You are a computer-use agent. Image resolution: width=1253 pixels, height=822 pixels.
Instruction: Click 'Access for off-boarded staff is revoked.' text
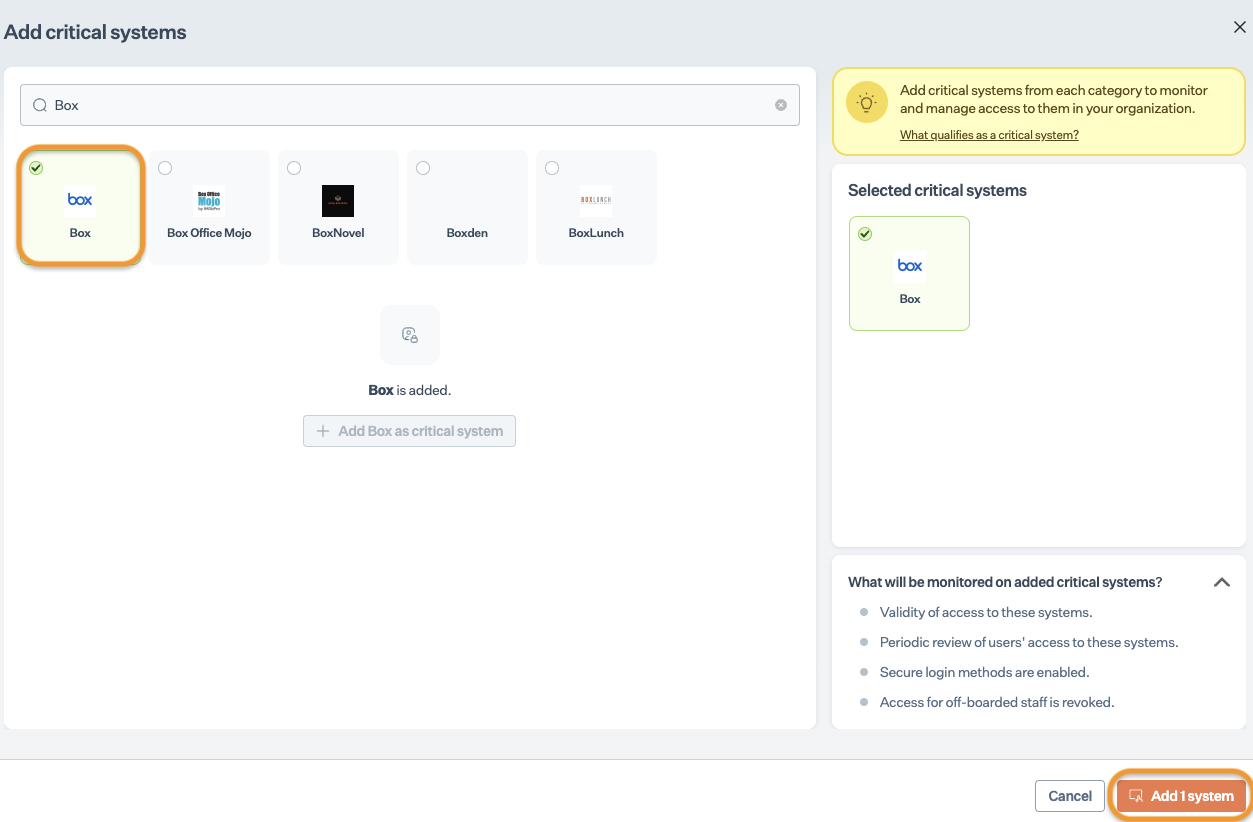click(x=997, y=702)
